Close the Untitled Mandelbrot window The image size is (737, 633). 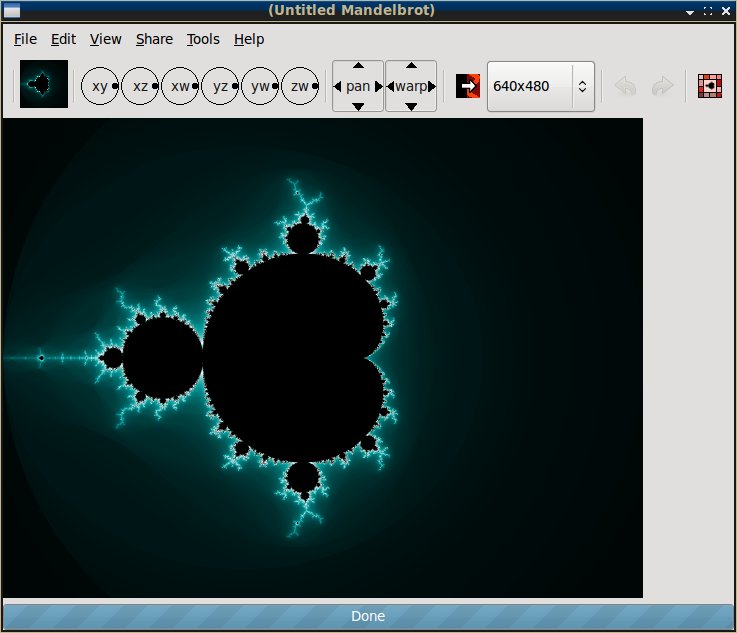pos(726,11)
